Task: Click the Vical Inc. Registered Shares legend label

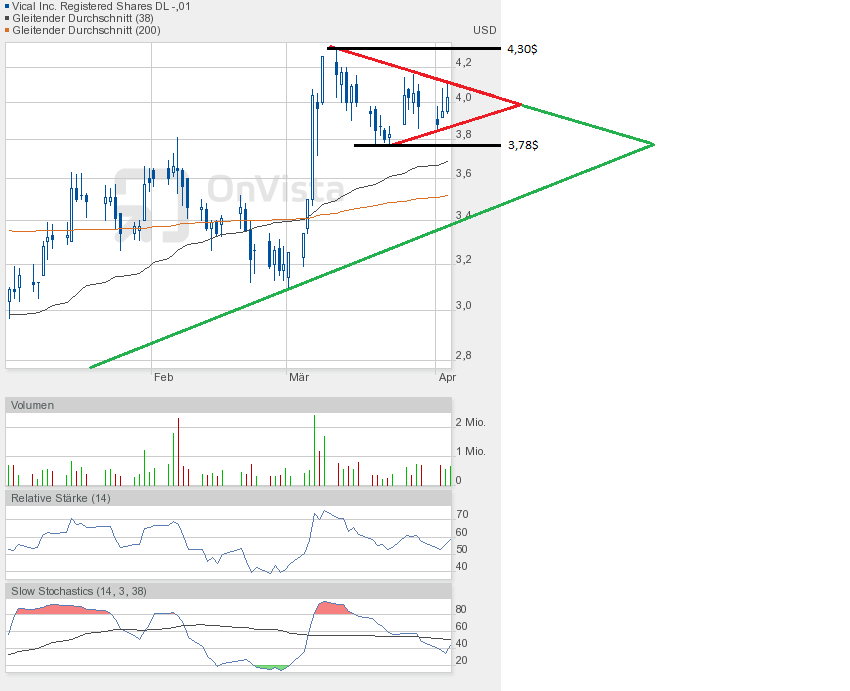Action: [101, 7]
